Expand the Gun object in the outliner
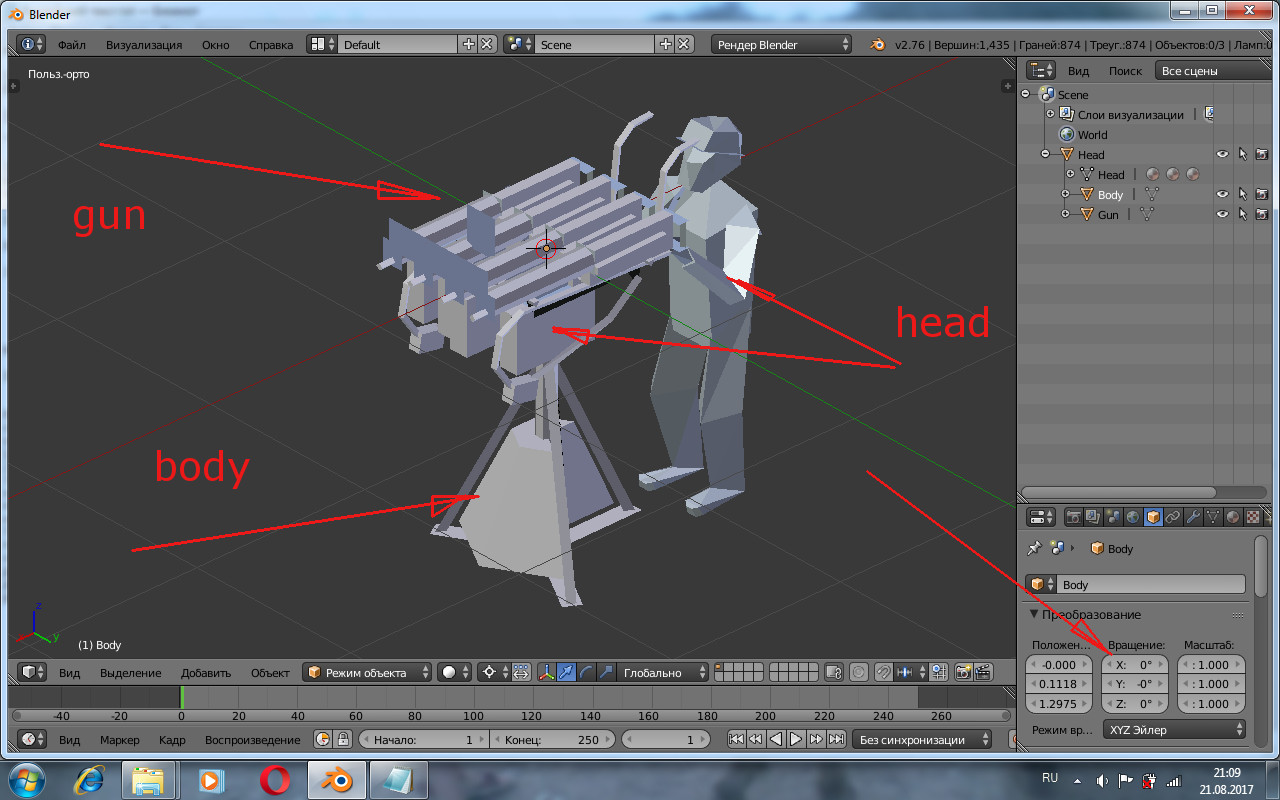The height and width of the screenshot is (800, 1280). (1065, 214)
